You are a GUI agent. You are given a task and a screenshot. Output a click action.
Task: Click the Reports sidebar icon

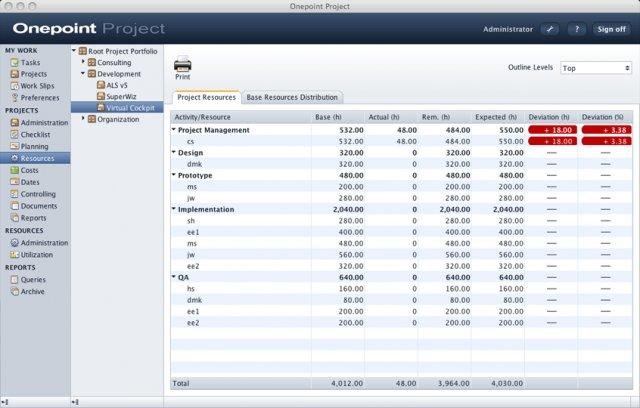[15, 218]
